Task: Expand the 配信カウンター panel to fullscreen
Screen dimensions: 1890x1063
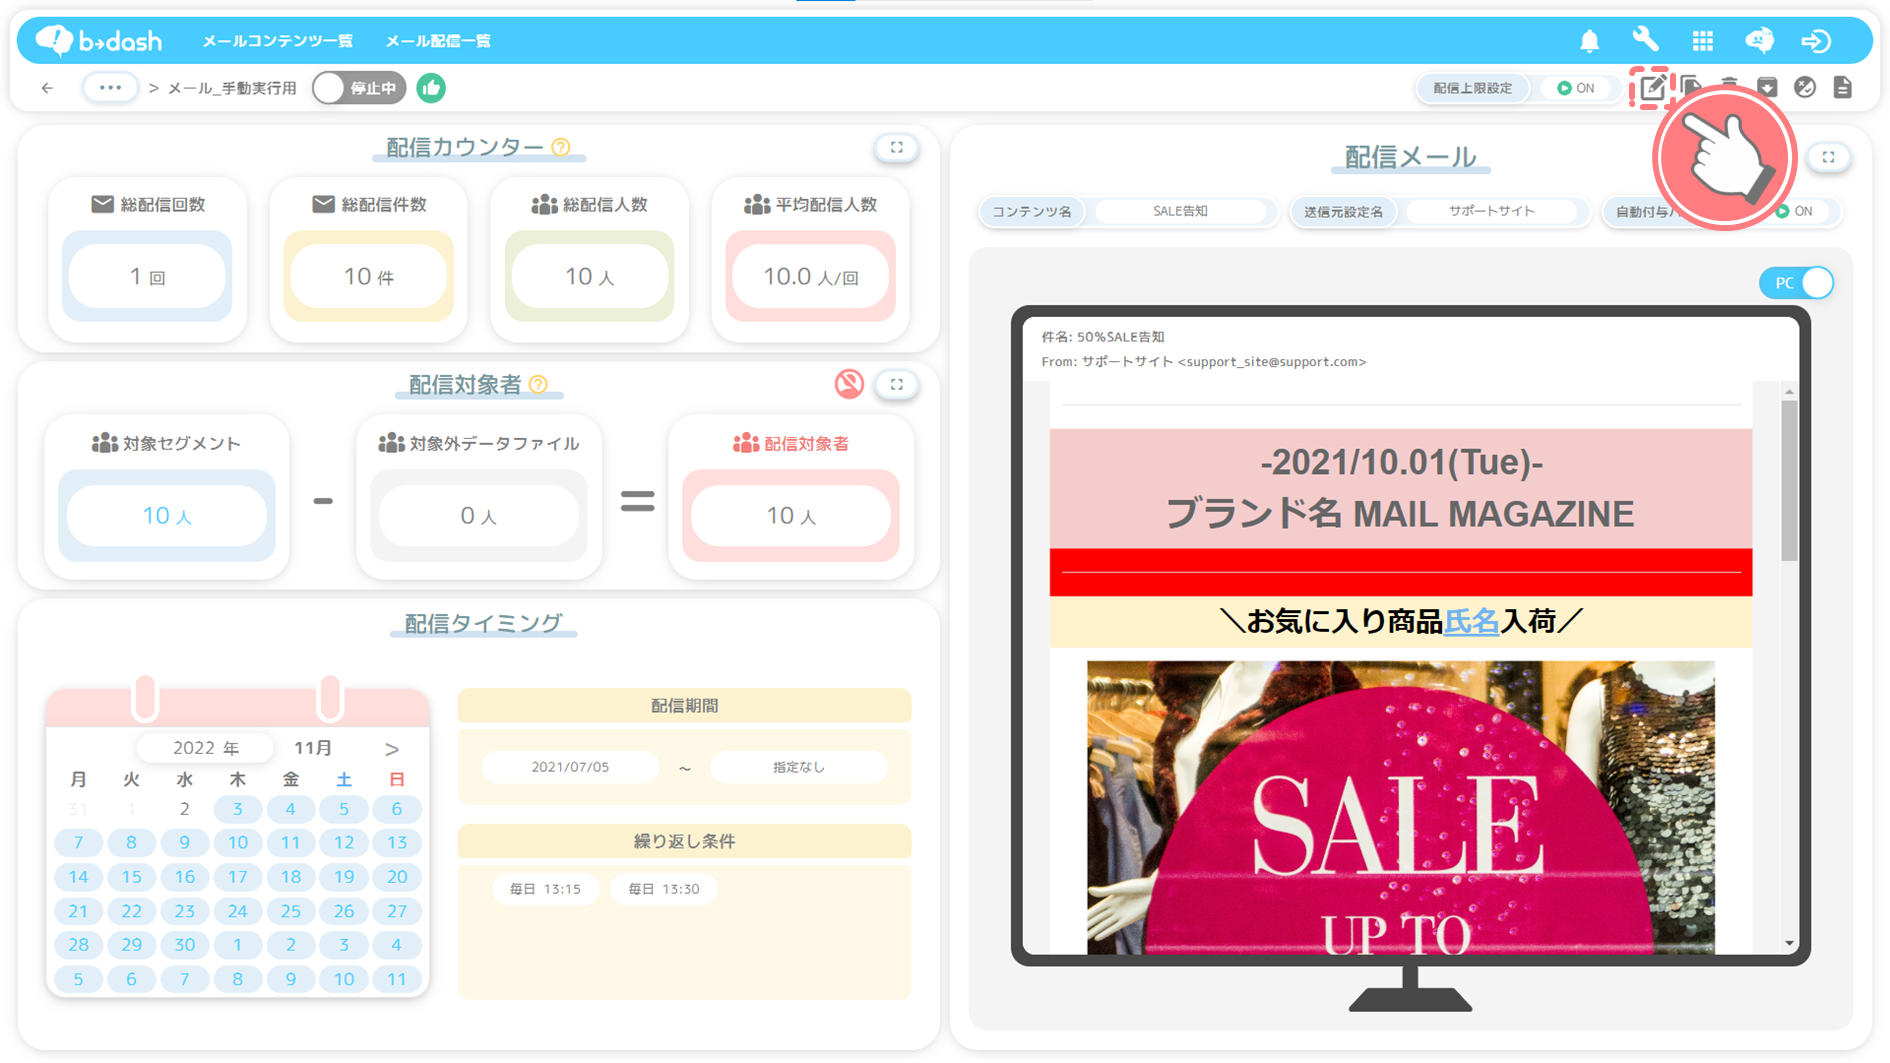Action: pyautogui.click(x=897, y=148)
